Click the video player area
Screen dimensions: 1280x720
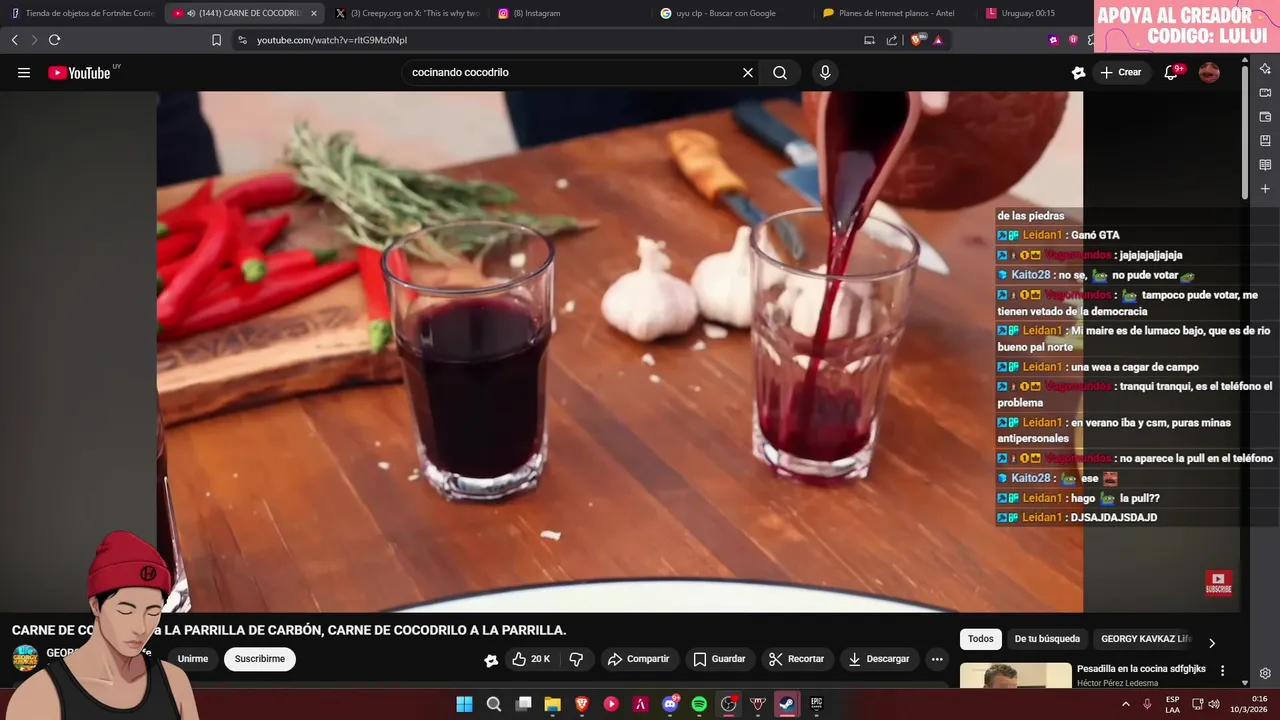click(x=620, y=352)
